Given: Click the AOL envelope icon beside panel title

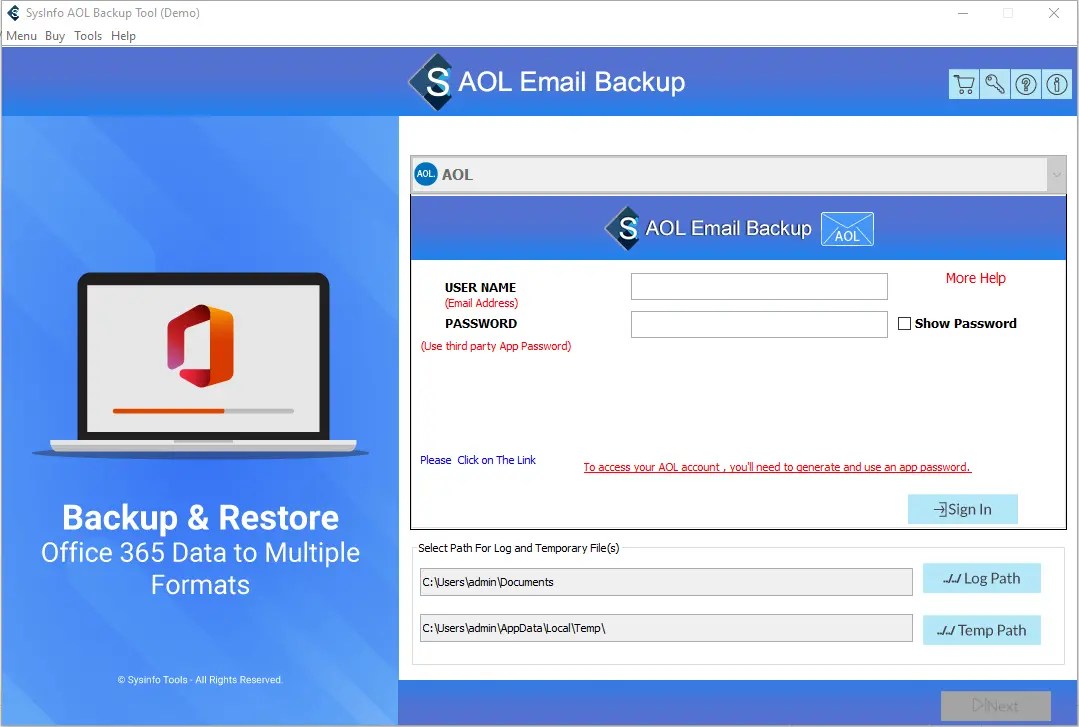Looking at the screenshot, I should click(847, 228).
